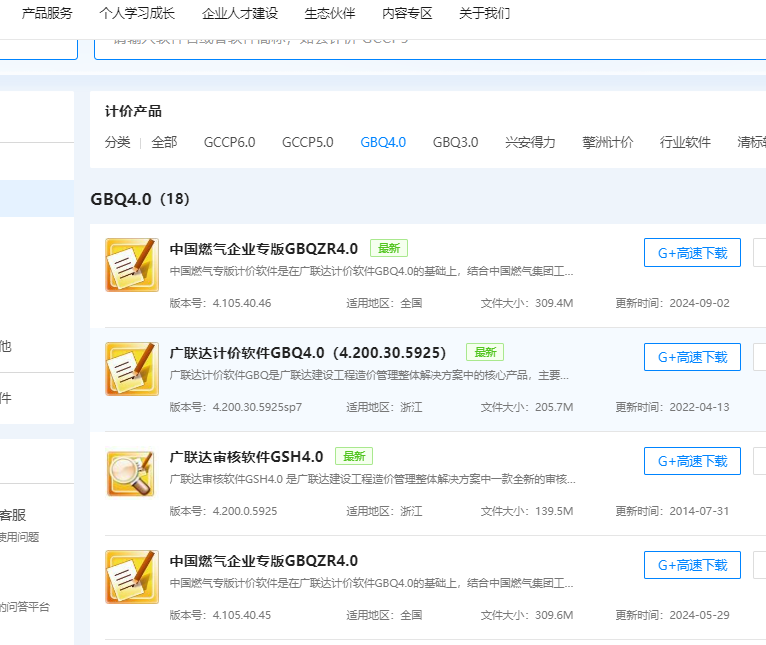Click the description of 广联达审核软件GSH4.0
This screenshot has height=645, width=766.
pyautogui.click(x=373, y=479)
